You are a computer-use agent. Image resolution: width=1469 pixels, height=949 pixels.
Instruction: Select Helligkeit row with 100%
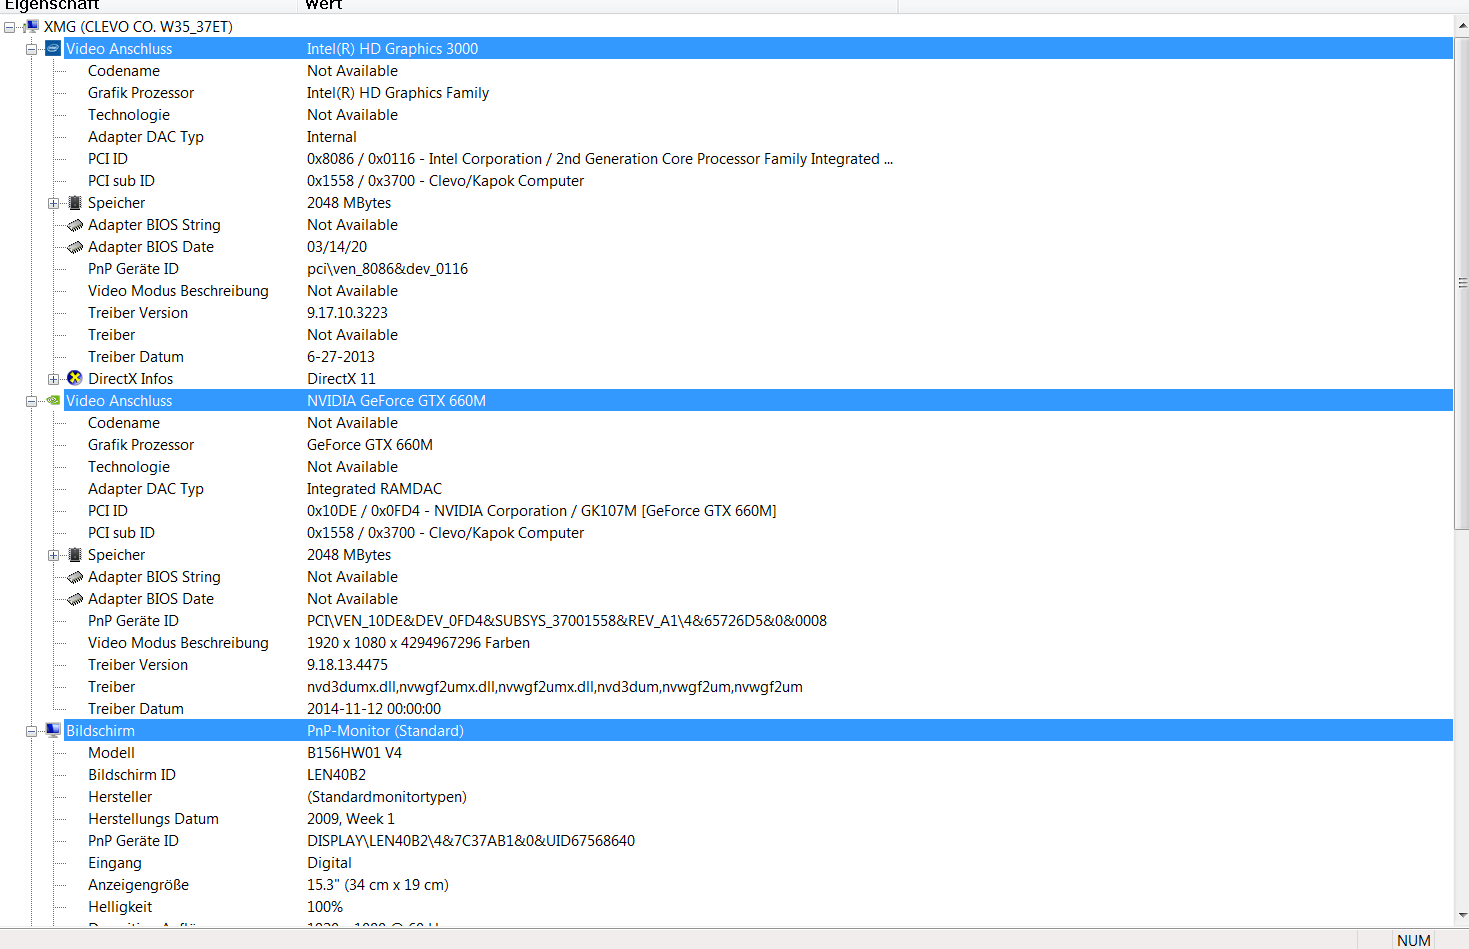758,907
